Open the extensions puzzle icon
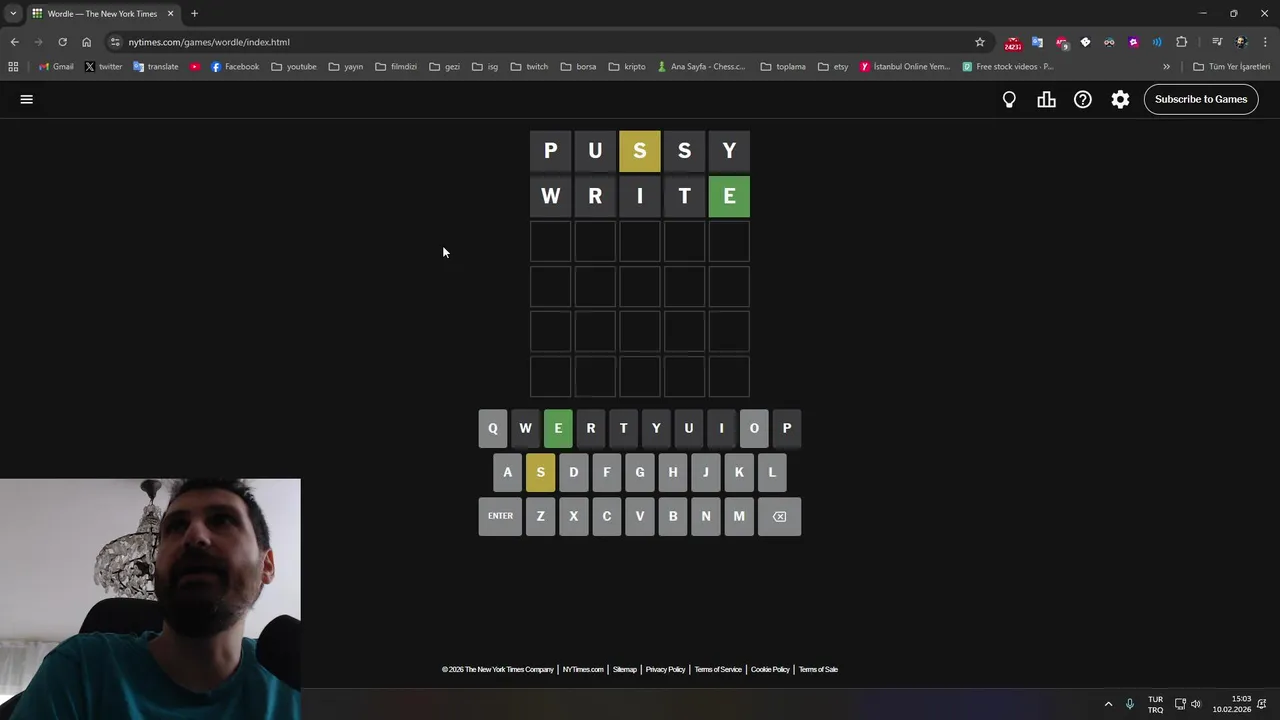The image size is (1280, 720). [x=1181, y=42]
